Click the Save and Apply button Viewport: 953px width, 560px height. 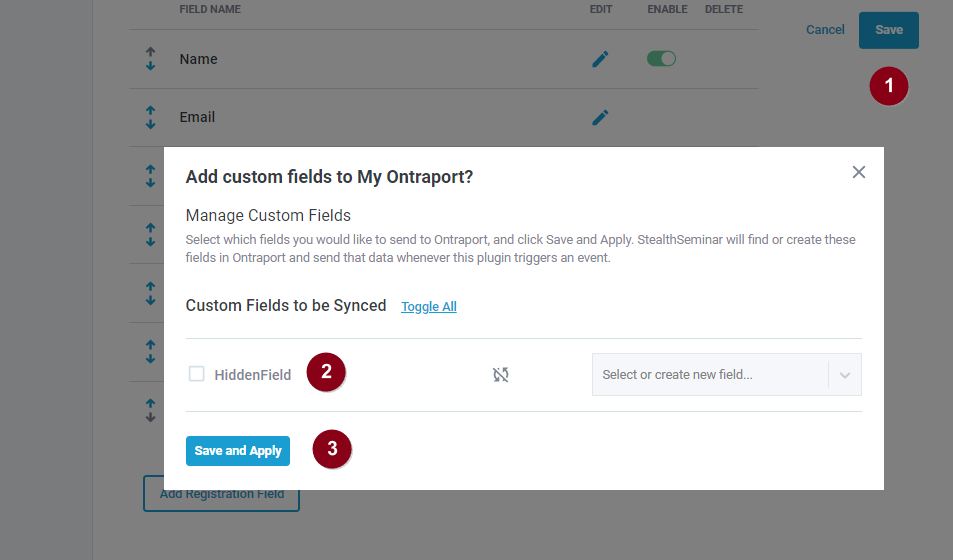point(238,451)
